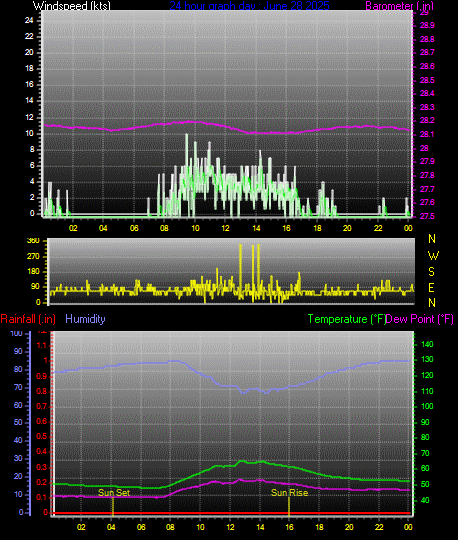Click the Rainfall (.in) legend label
The height and width of the screenshot is (540, 458).
28,319
